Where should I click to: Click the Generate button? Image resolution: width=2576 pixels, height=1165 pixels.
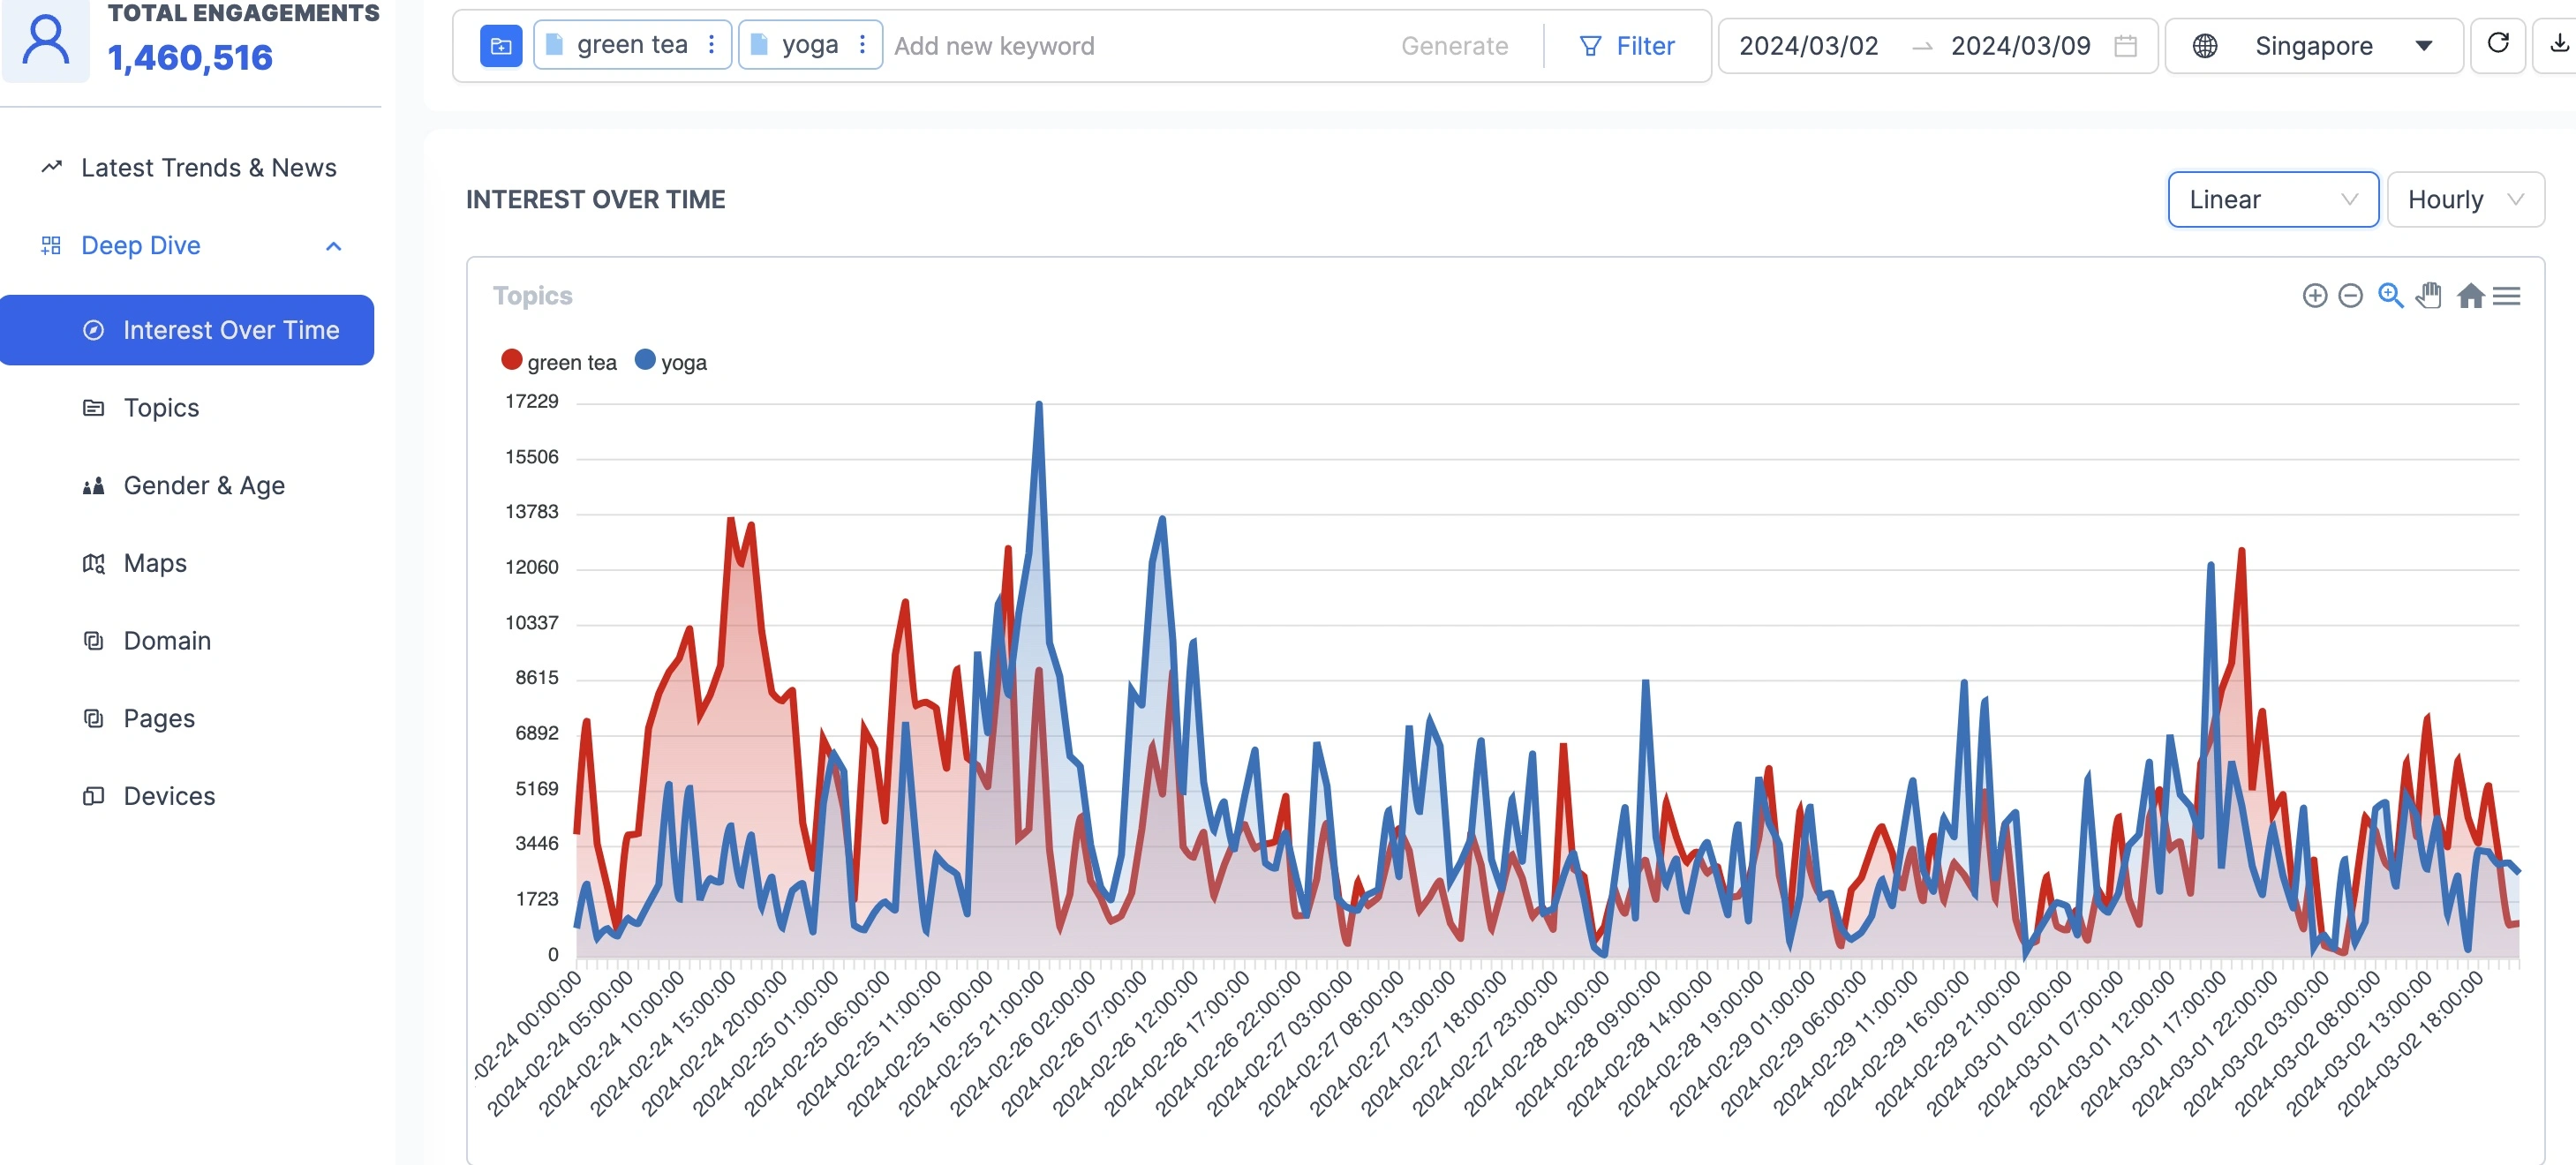(1454, 46)
